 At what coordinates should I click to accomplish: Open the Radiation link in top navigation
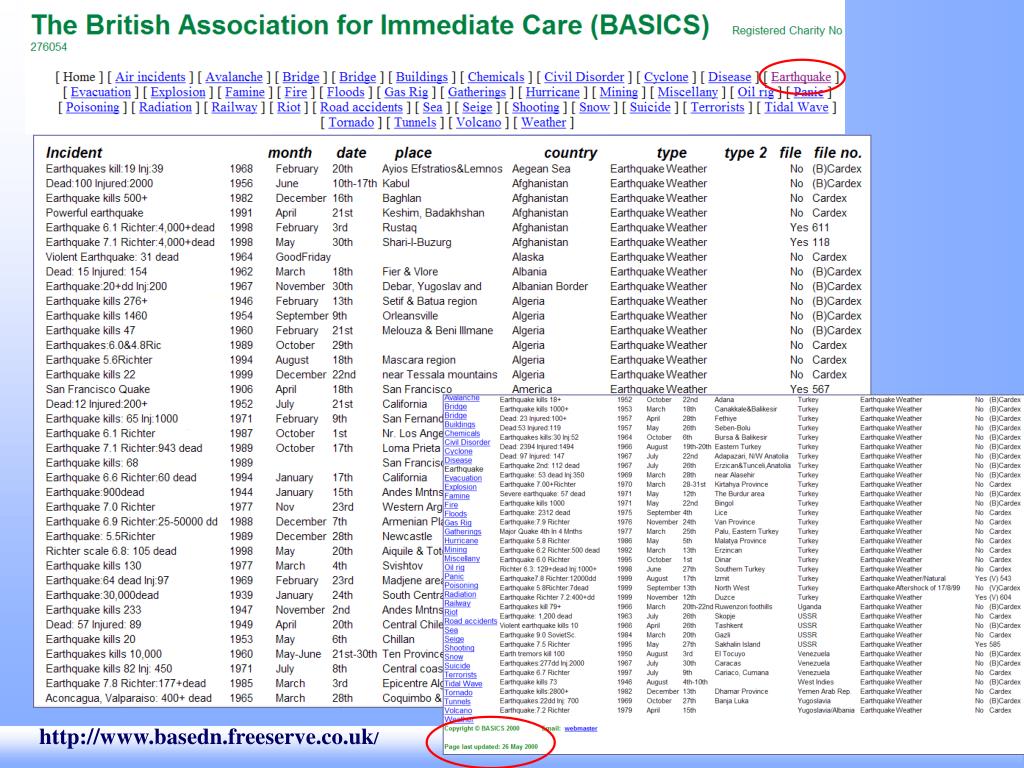(x=165, y=107)
